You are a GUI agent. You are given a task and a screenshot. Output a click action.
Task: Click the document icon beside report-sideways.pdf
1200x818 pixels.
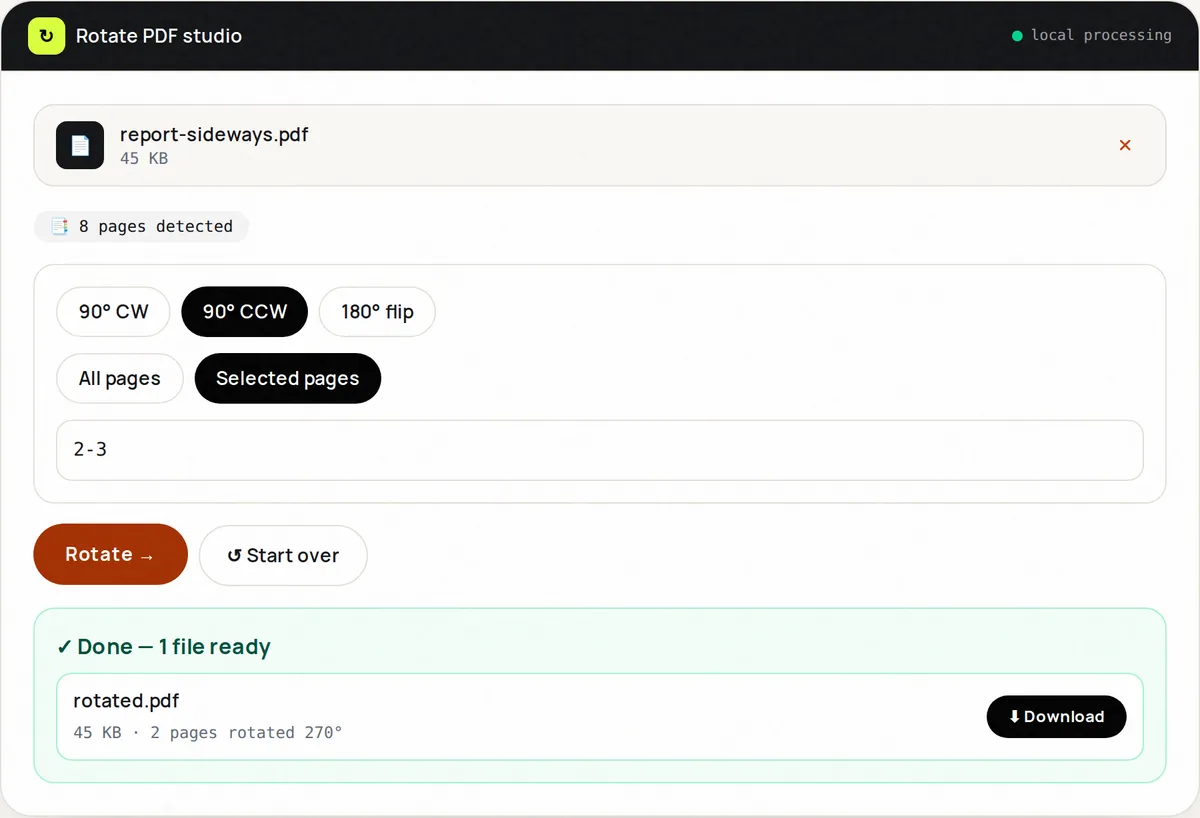tap(80, 145)
